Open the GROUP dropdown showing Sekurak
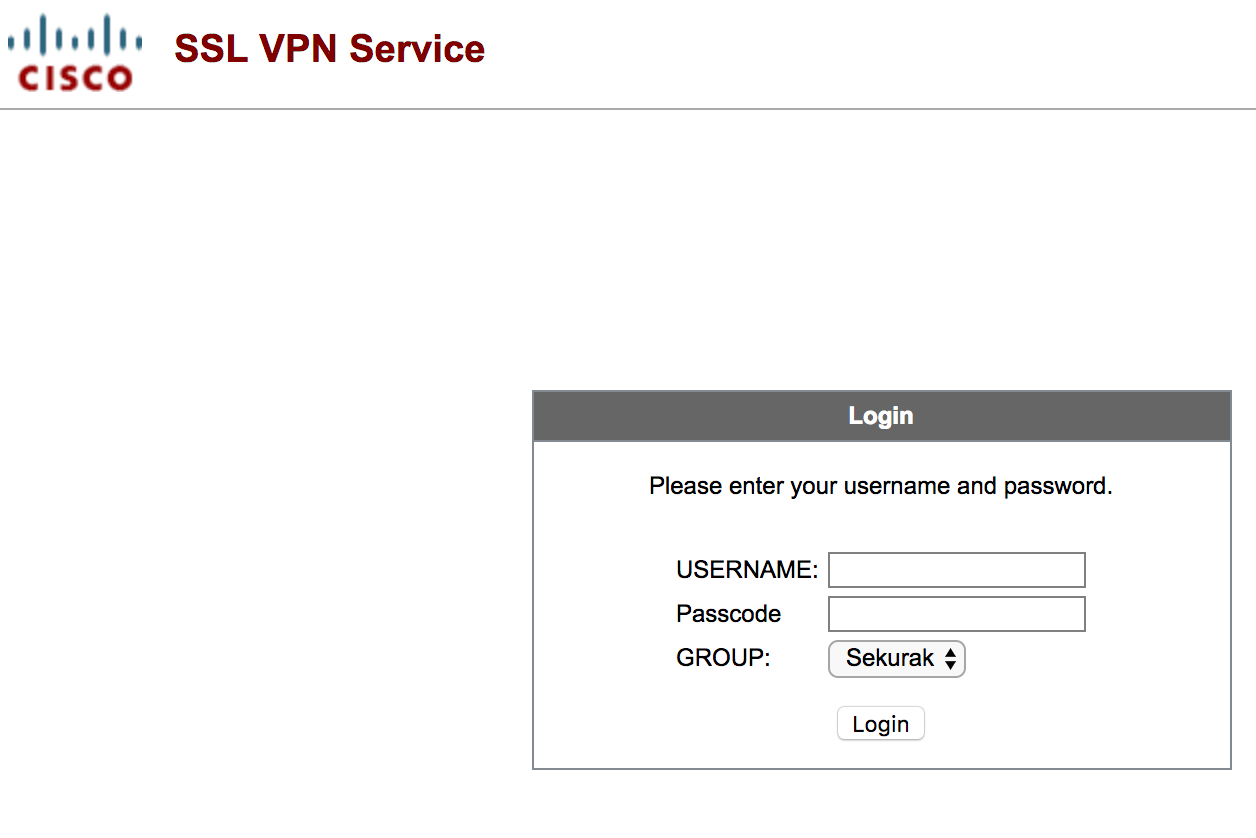1256x838 pixels. click(x=897, y=659)
